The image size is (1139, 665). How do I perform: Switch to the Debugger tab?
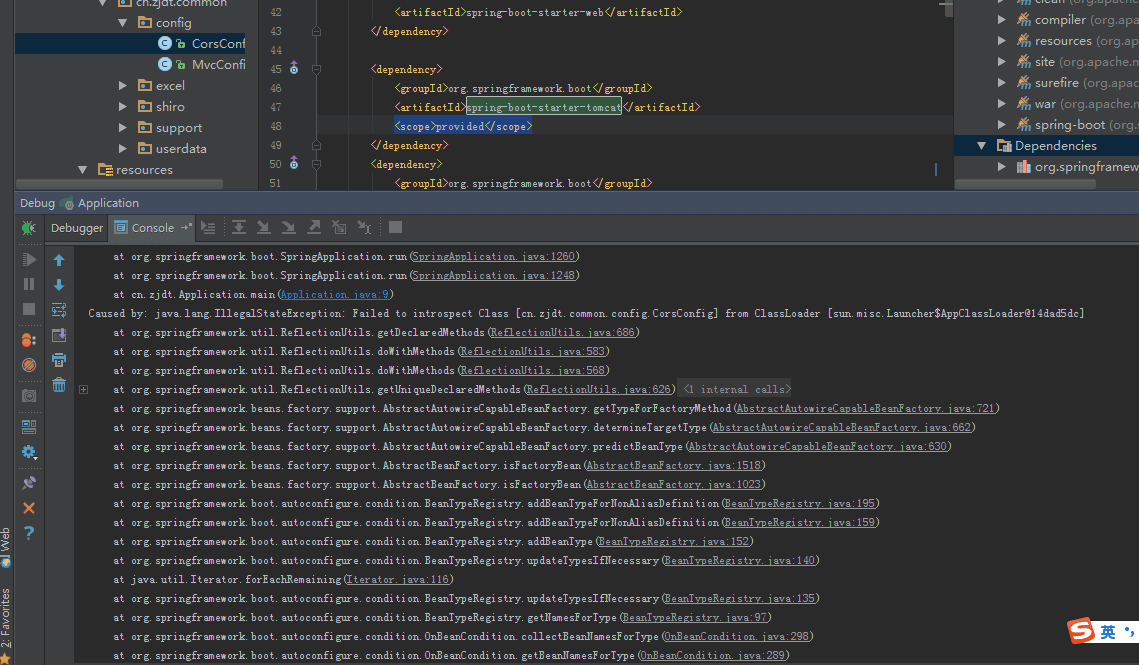[x=77, y=228]
